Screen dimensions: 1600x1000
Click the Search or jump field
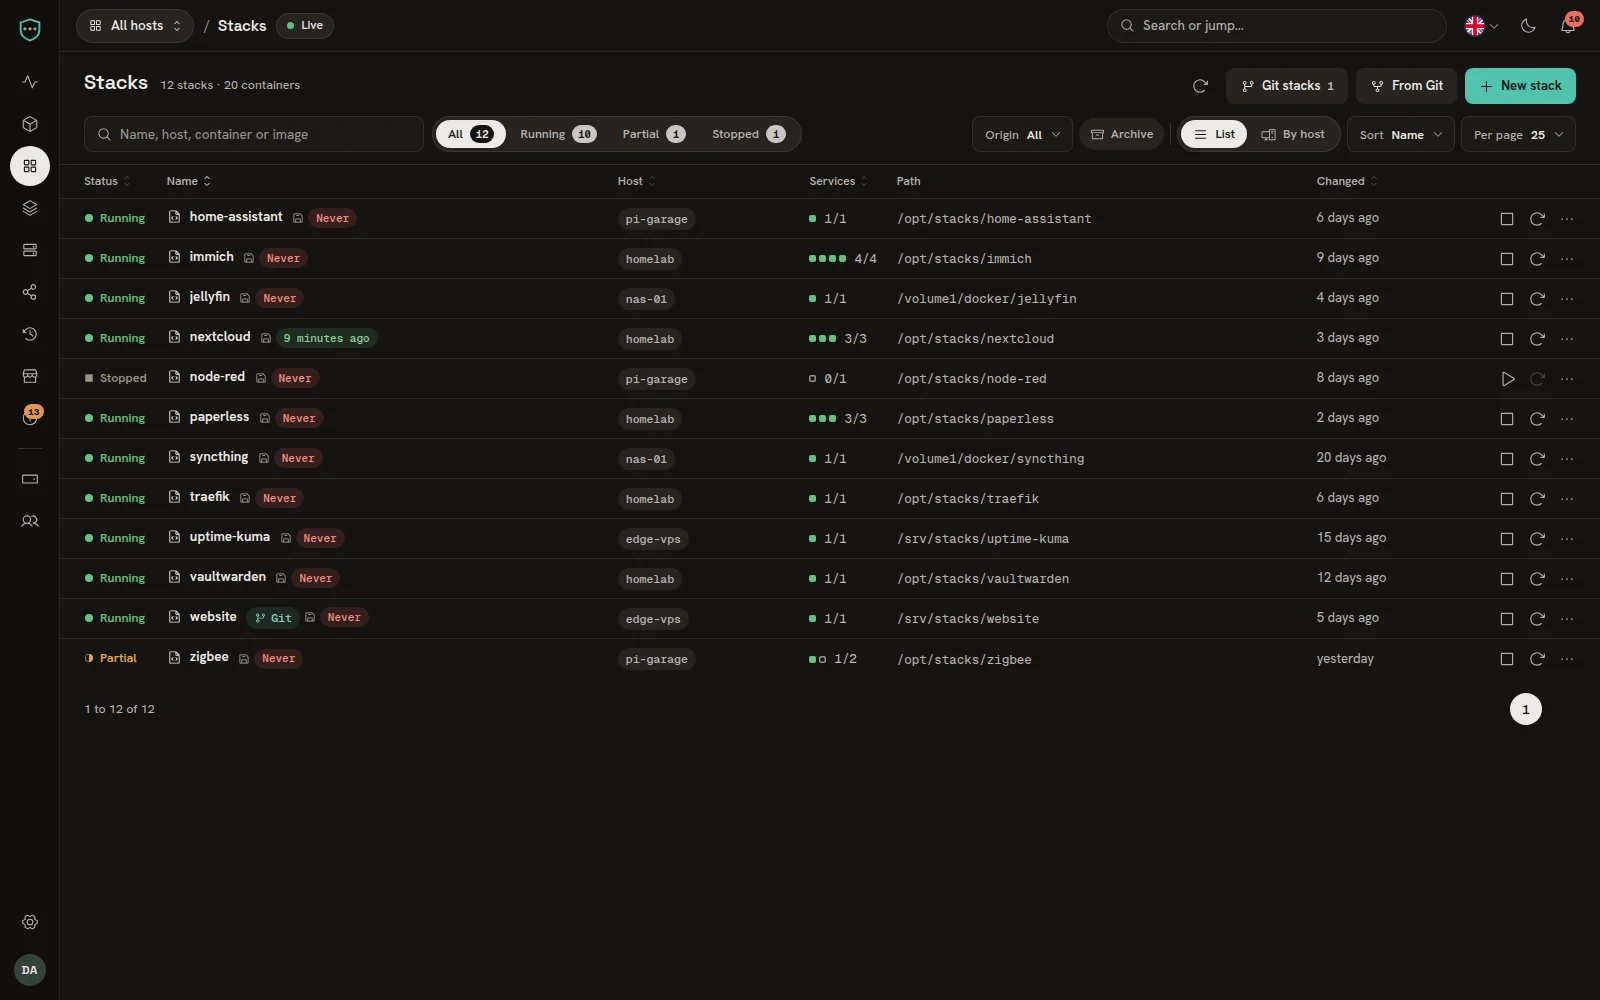1277,26
